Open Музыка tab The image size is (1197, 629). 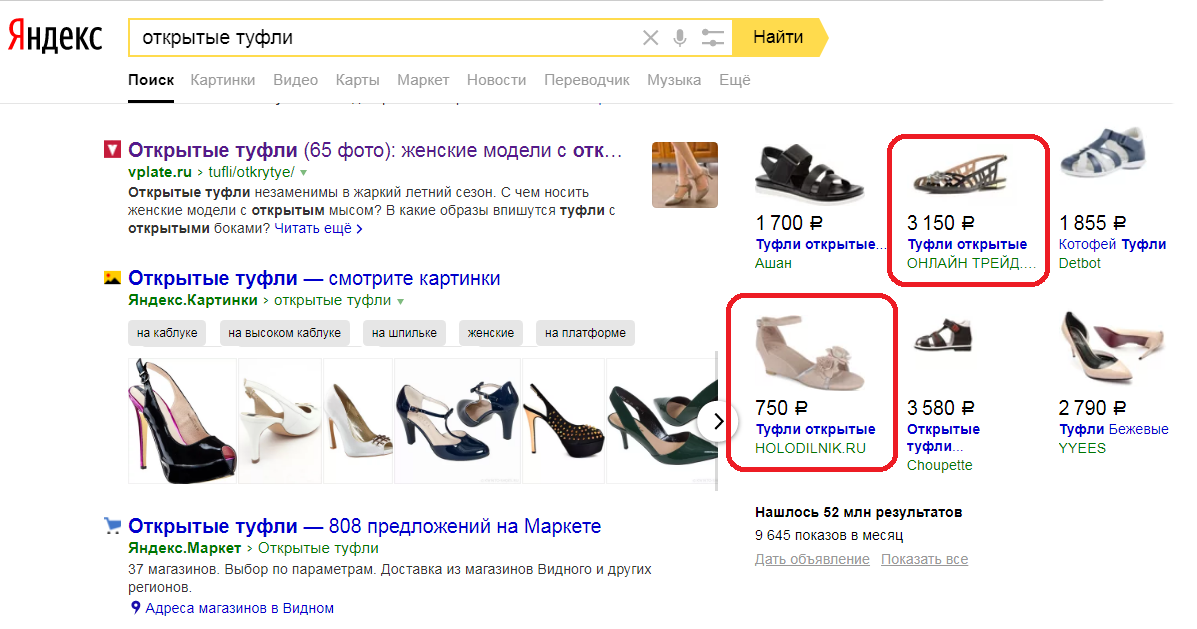click(673, 80)
